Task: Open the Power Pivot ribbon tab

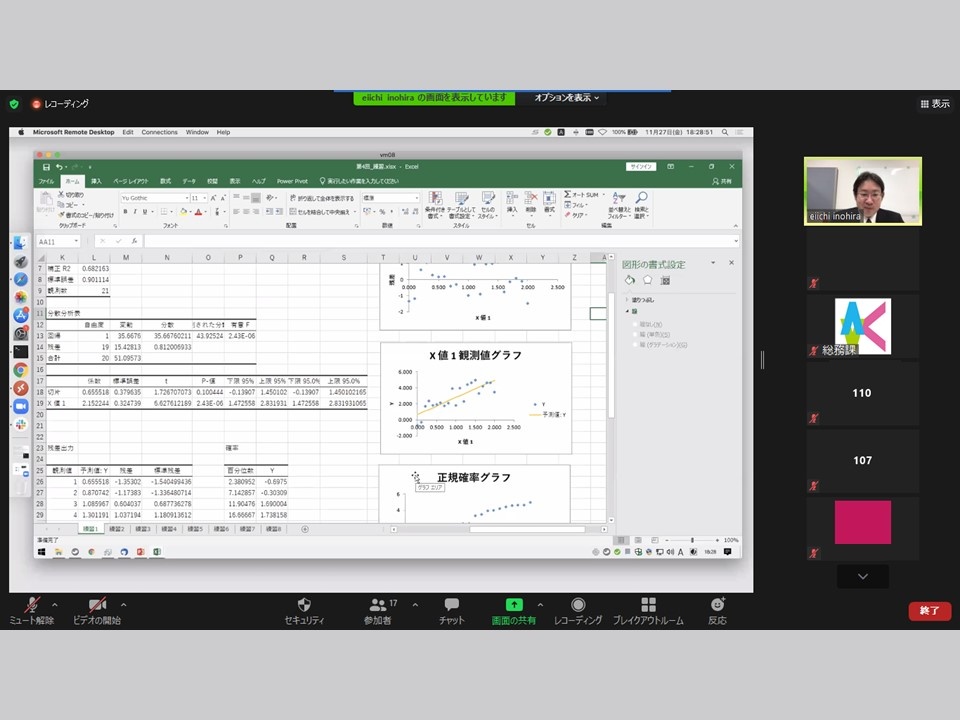Action: [x=292, y=181]
